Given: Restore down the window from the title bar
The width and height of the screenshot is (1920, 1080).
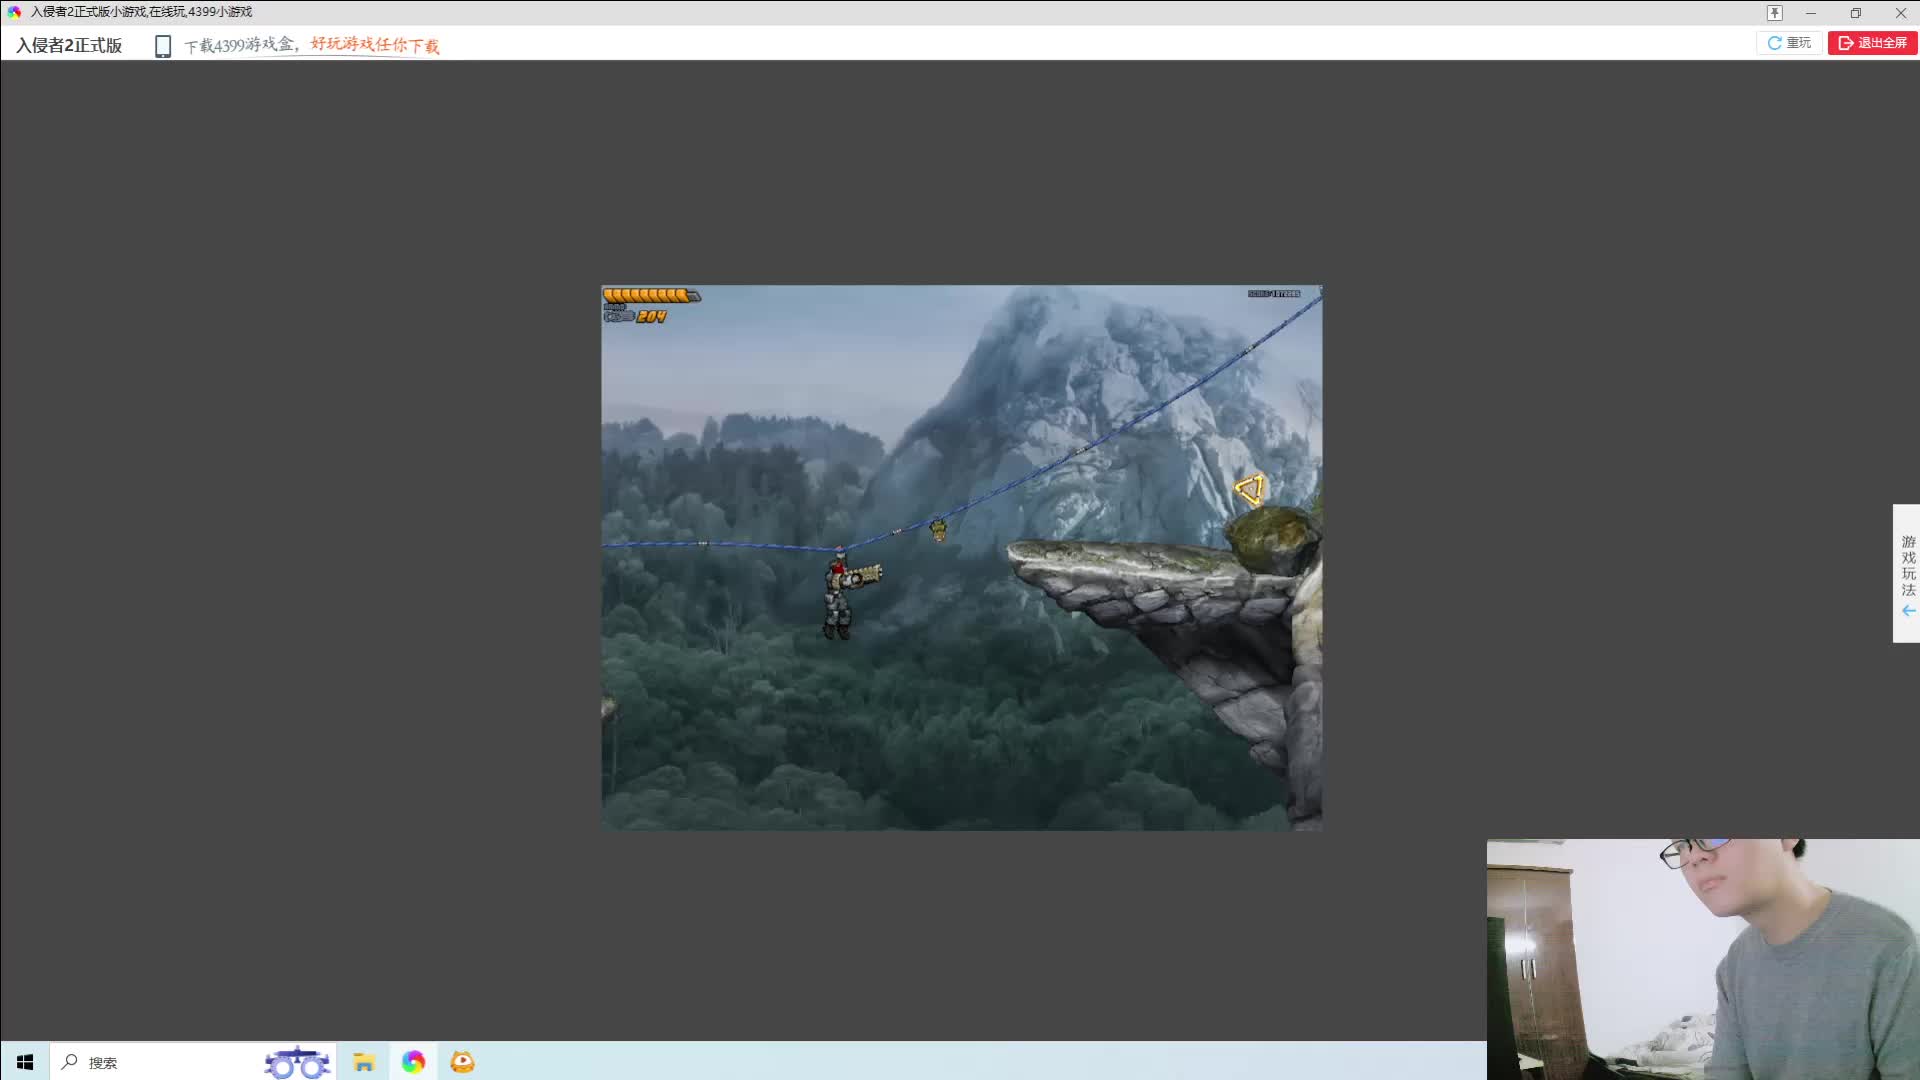Looking at the screenshot, I should tap(1855, 13).
